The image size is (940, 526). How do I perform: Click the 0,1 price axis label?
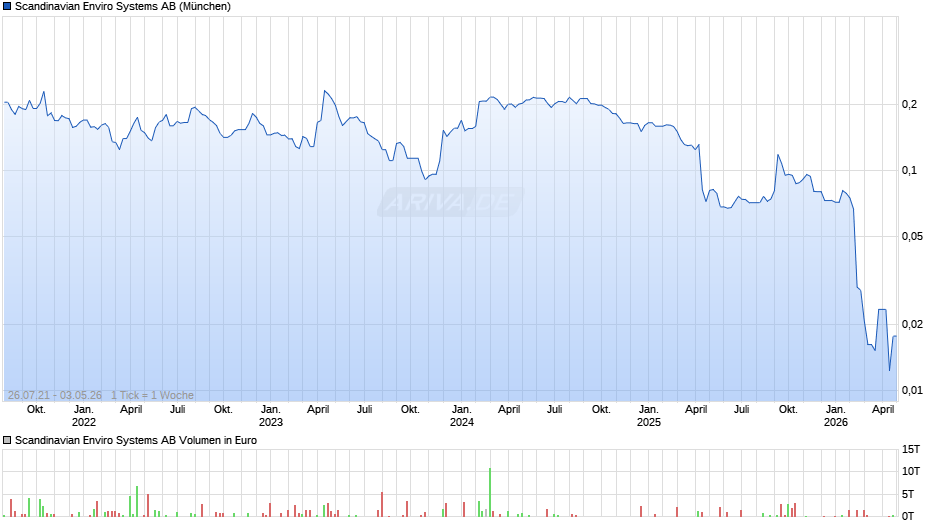pyautogui.click(x=909, y=170)
